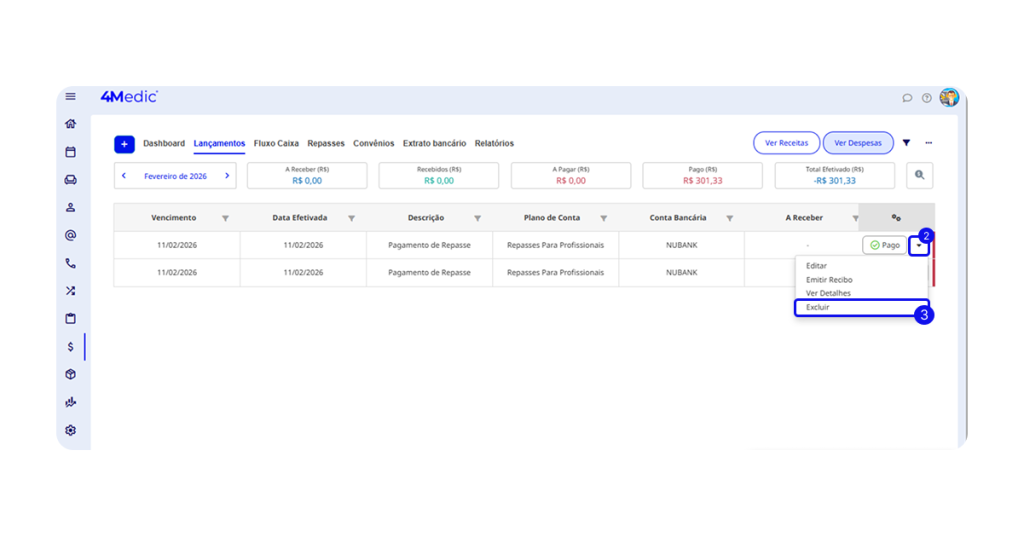Click the Ver Receitas toggle button
The height and width of the screenshot is (537, 1024).
786,143
